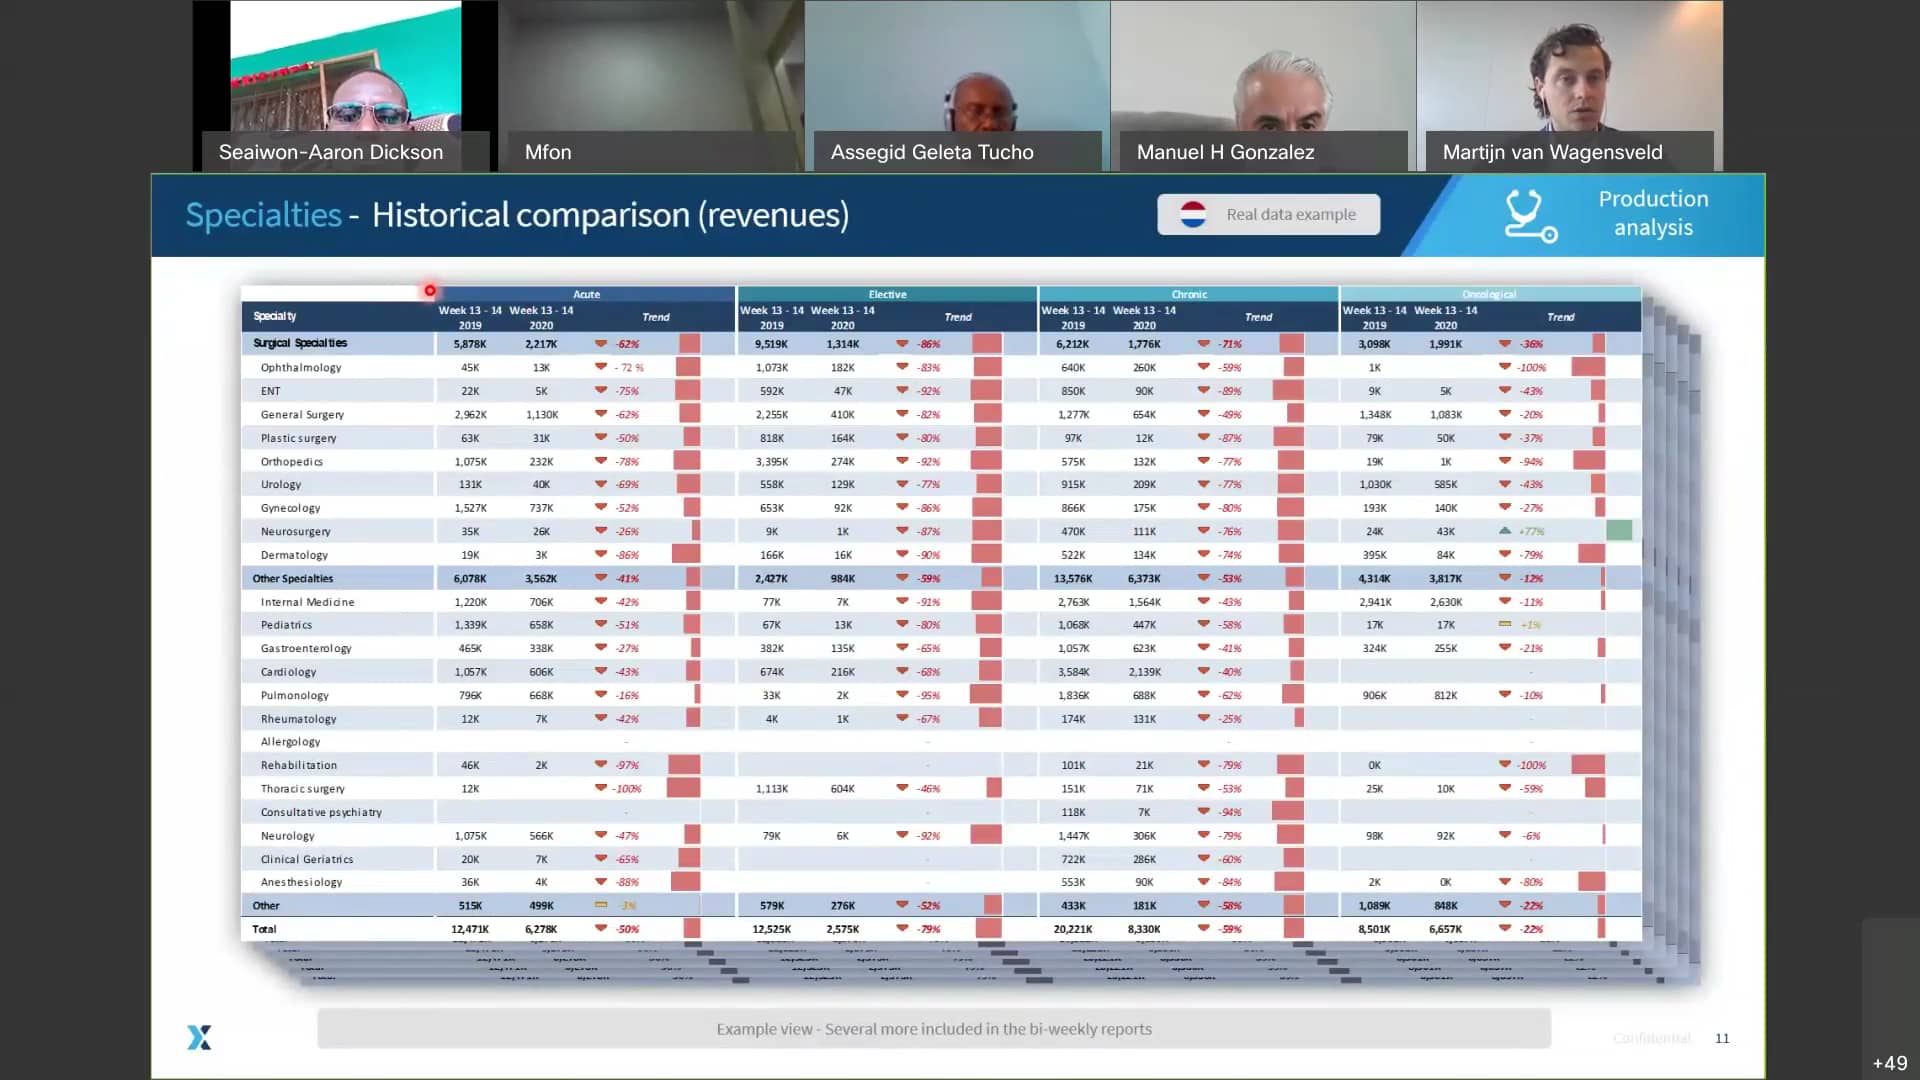Expand the Chronic column group
Screen dimensions: 1920x1080
[1188, 294]
